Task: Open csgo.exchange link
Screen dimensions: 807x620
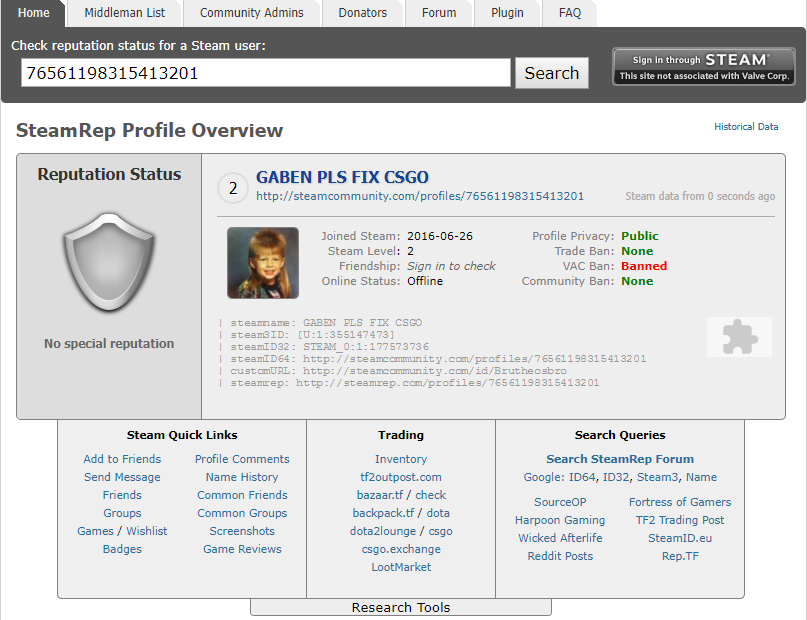Action: tap(401, 549)
